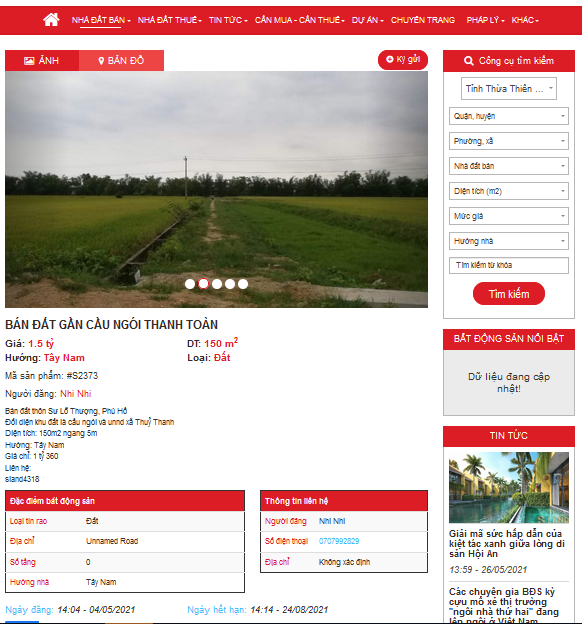The height and width of the screenshot is (624, 582).
Task: Click the poster name Nhi Nhi link
Action: pyautogui.click(x=76, y=394)
